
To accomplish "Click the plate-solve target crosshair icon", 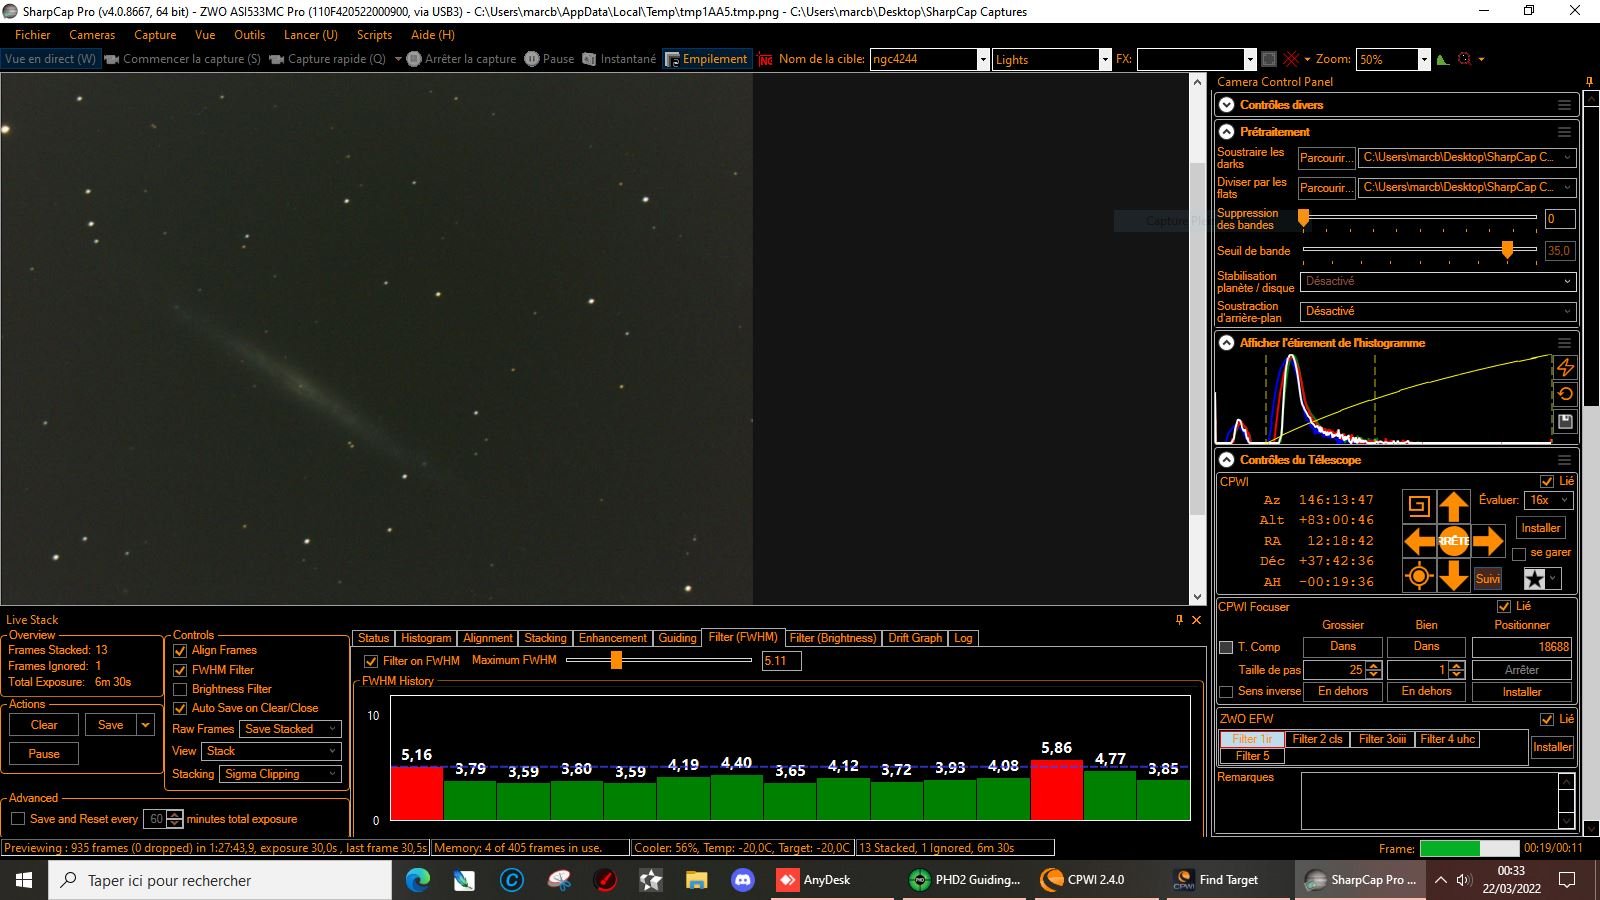I will (1418, 575).
